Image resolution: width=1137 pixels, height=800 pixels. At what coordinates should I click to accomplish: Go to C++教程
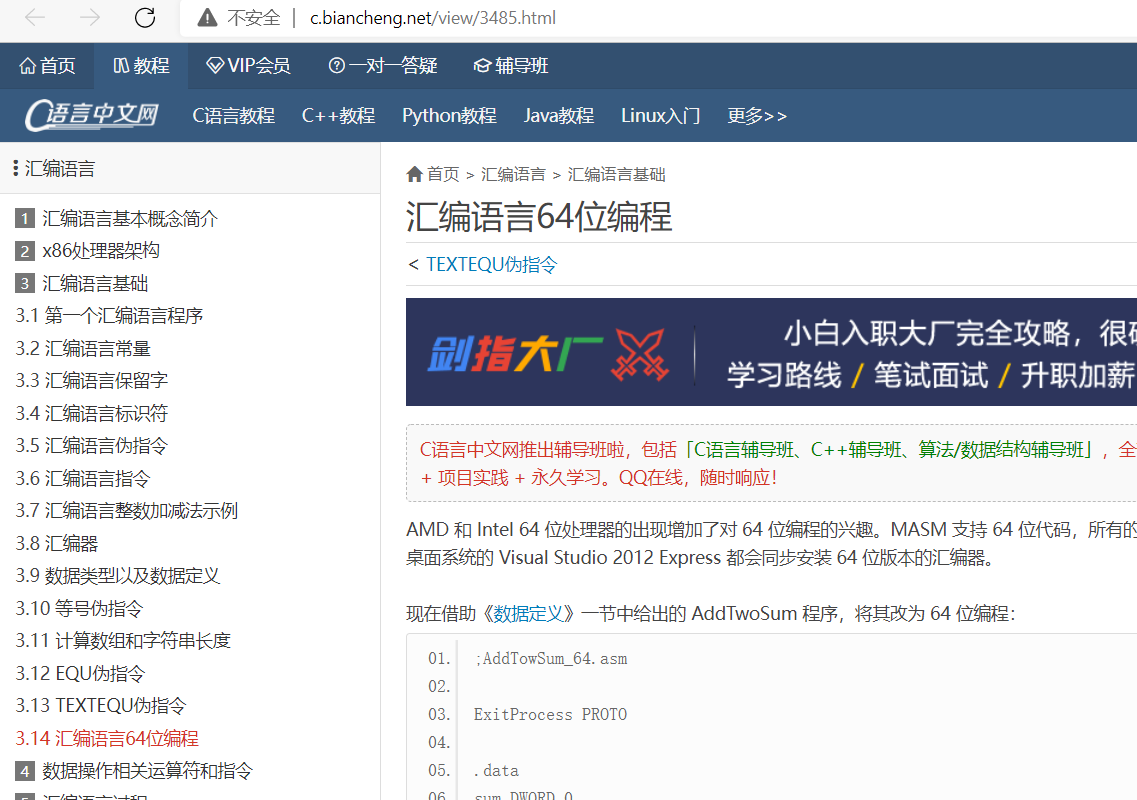coord(339,115)
